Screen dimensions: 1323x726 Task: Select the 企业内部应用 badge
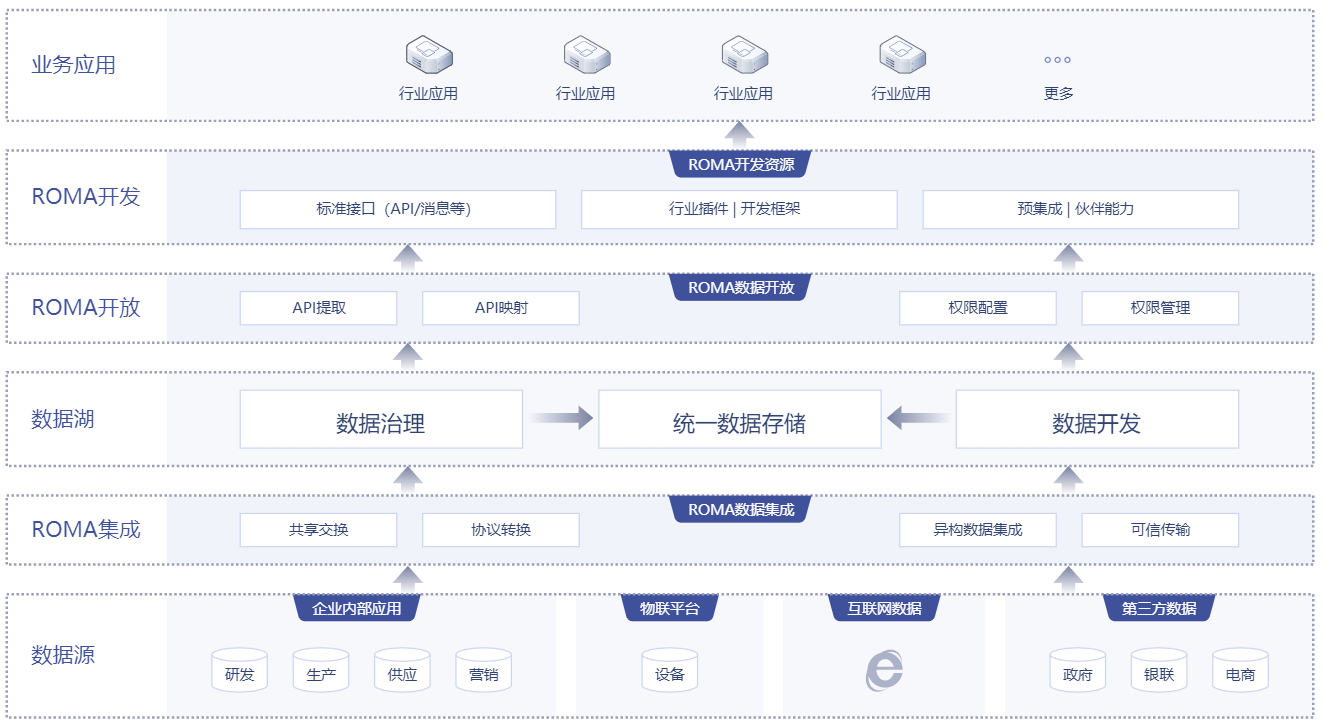tap(356, 608)
